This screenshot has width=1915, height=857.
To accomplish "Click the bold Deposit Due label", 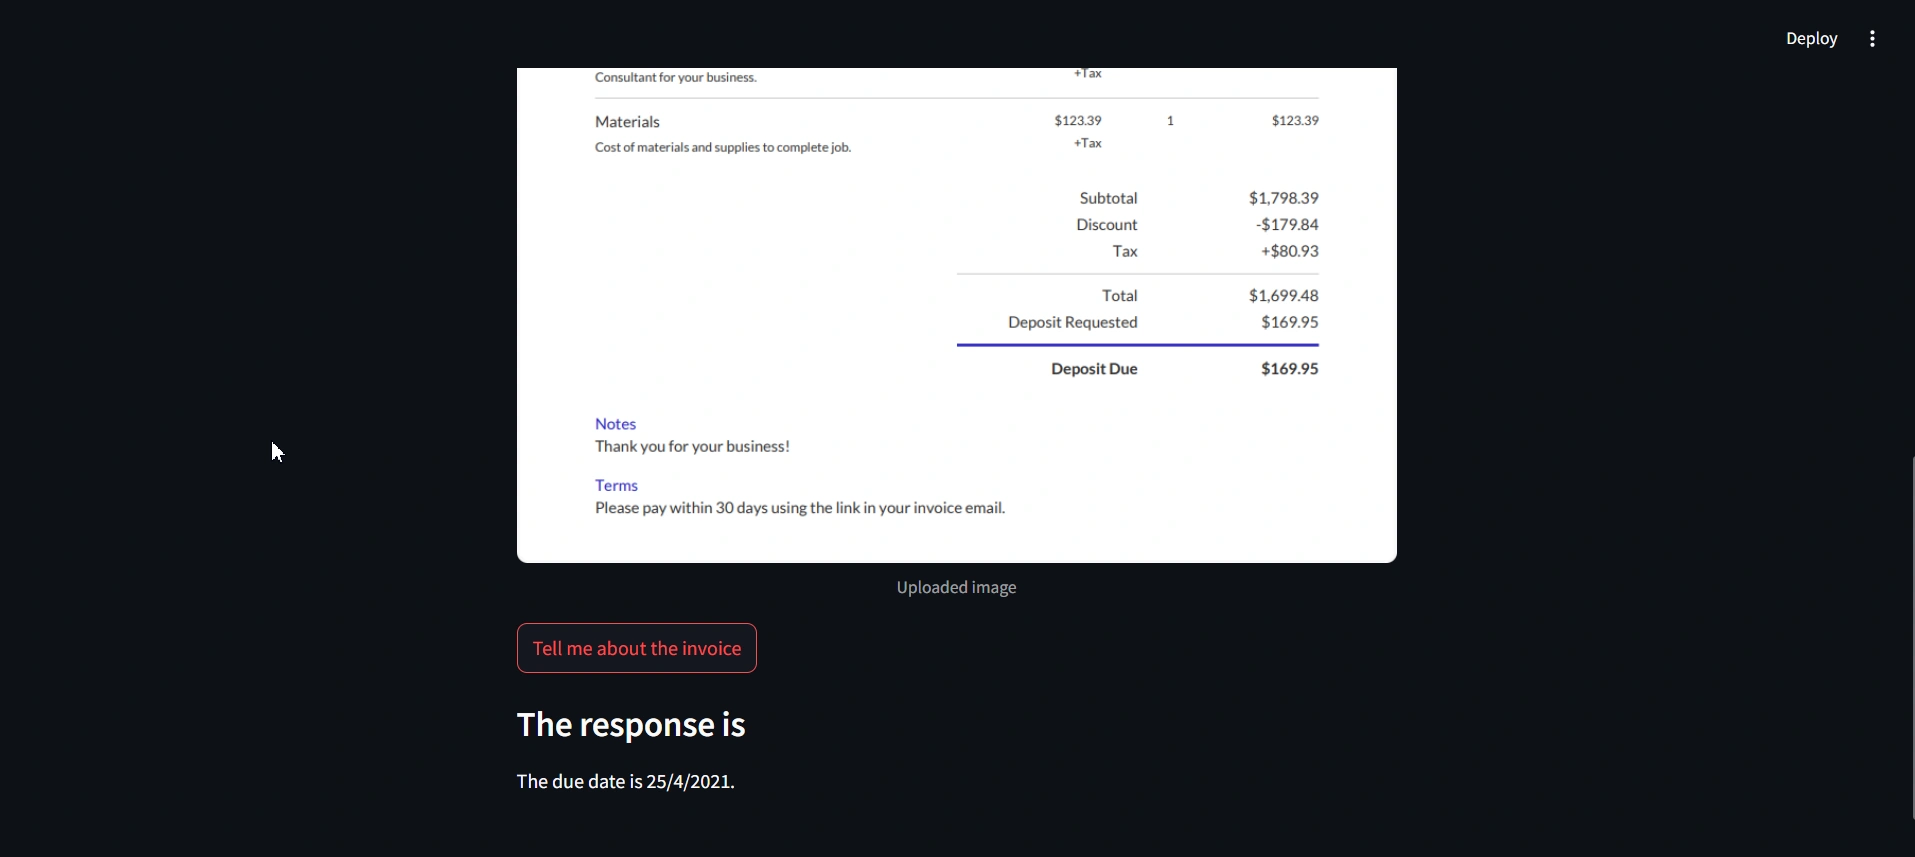I will coord(1094,369).
